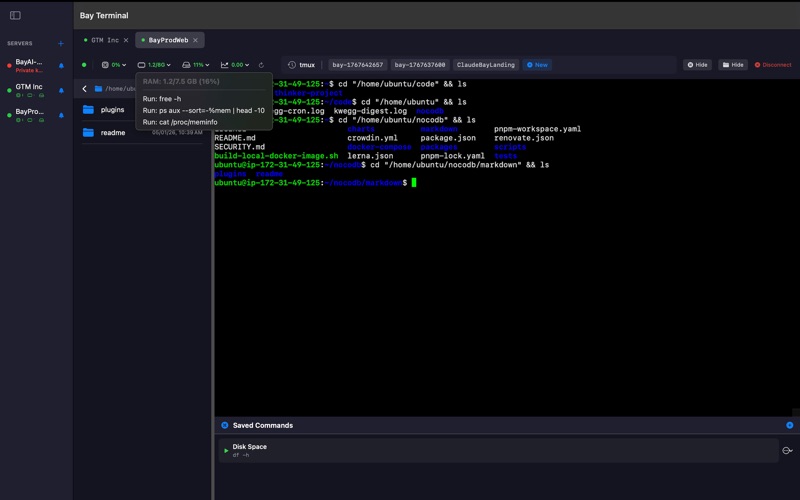Click the /home/ub path folder icon
This screenshot has width=800, height=500.
pyautogui.click(x=98, y=89)
